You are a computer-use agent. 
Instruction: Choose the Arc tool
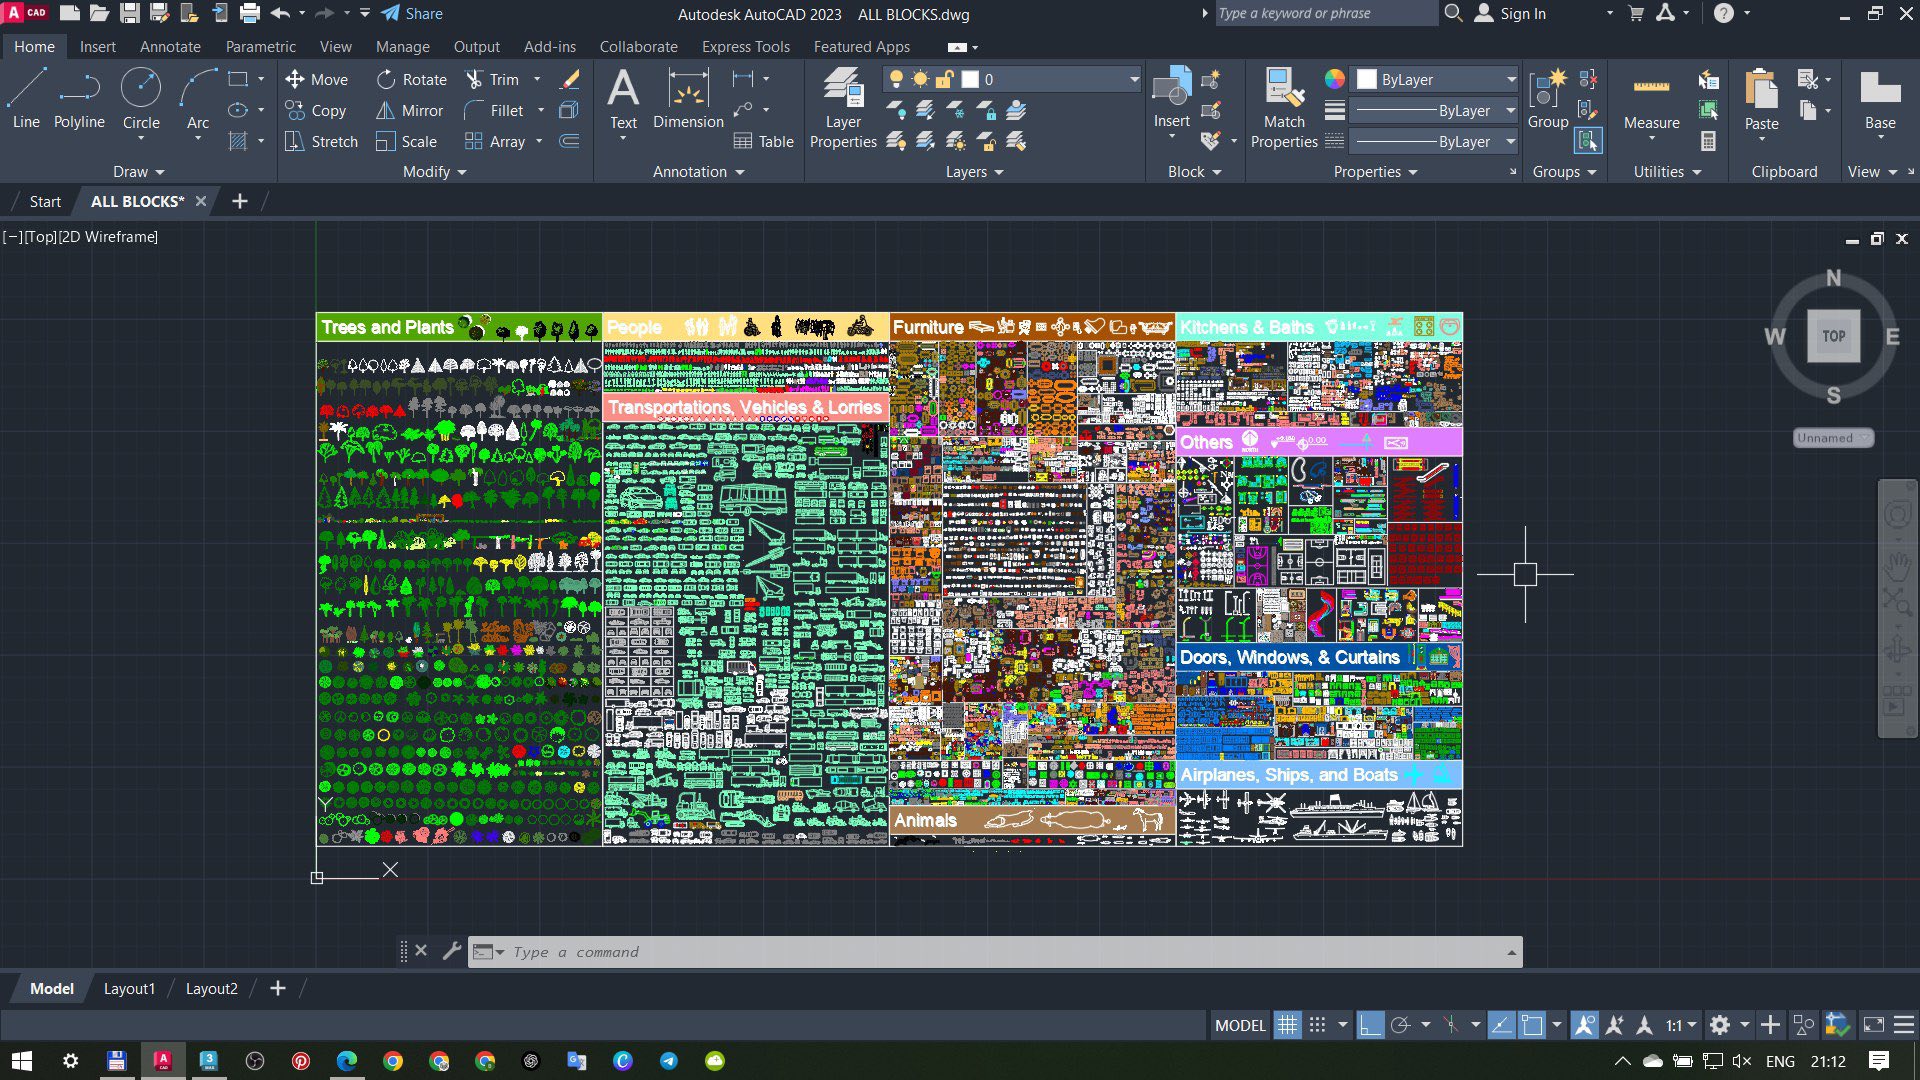click(198, 100)
